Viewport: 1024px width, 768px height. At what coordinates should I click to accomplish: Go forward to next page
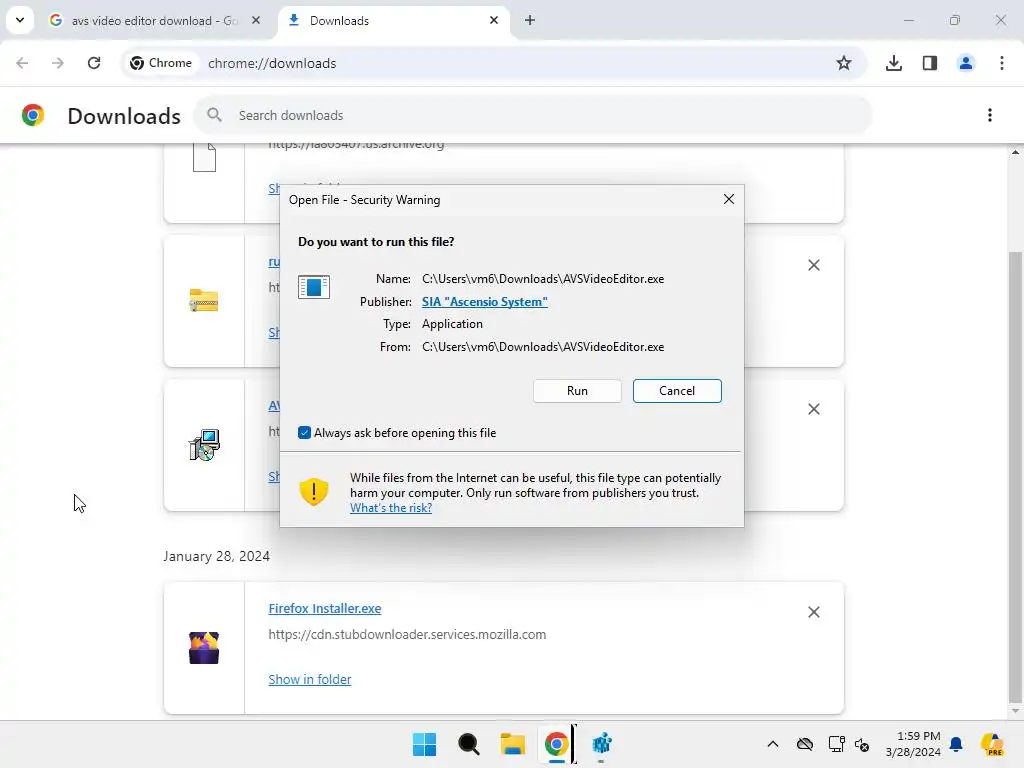tap(57, 63)
